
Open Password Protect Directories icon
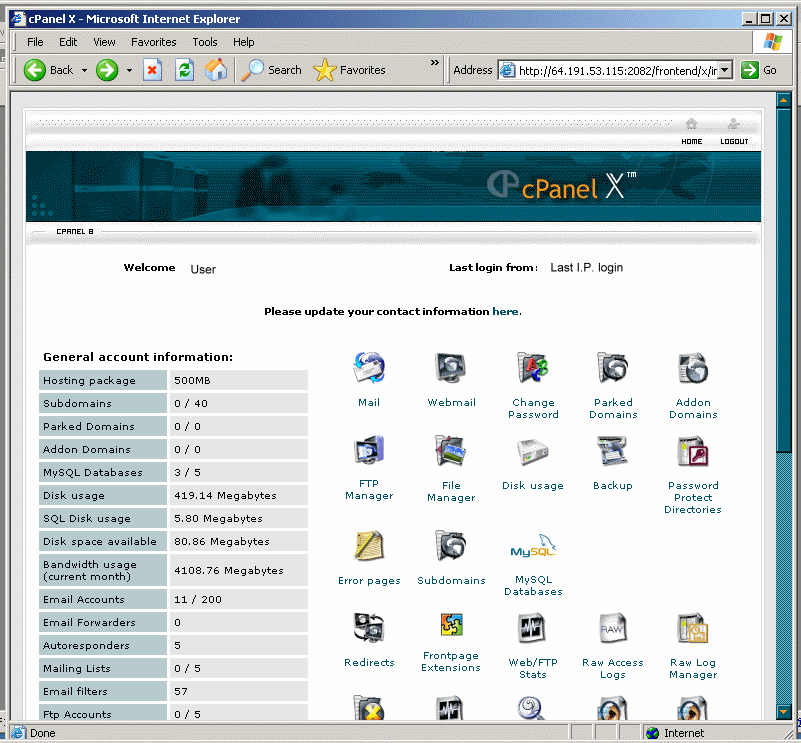tap(693, 452)
